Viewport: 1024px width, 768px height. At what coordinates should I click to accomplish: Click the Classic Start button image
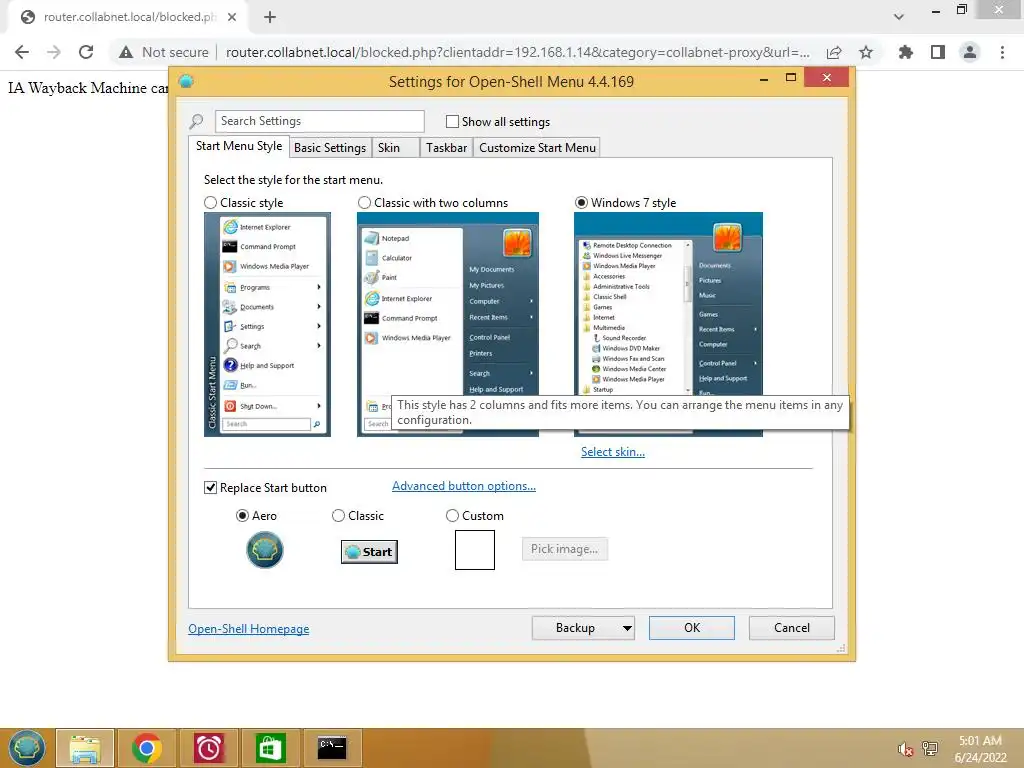coord(369,552)
